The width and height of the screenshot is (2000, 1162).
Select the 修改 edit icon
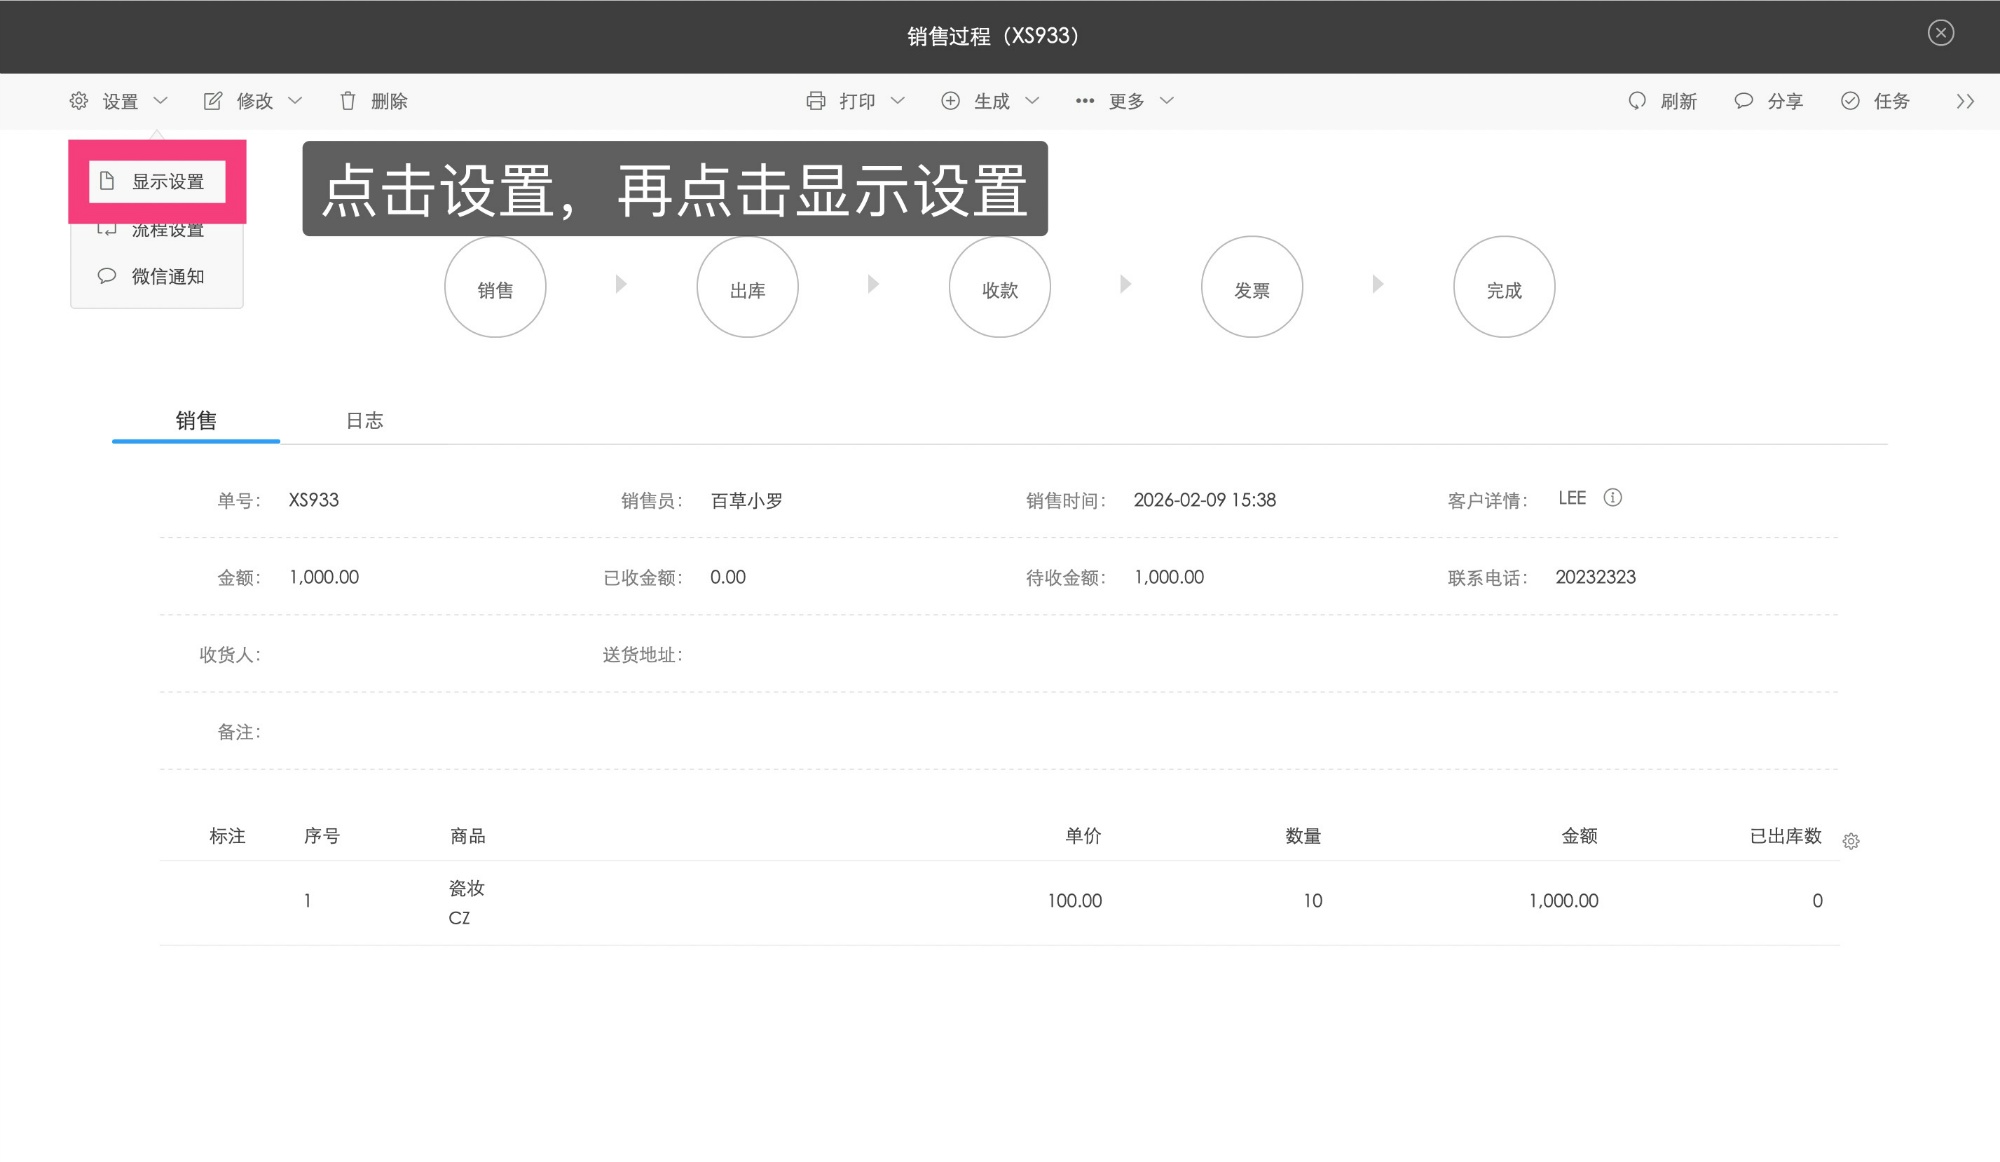pyautogui.click(x=212, y=100)
